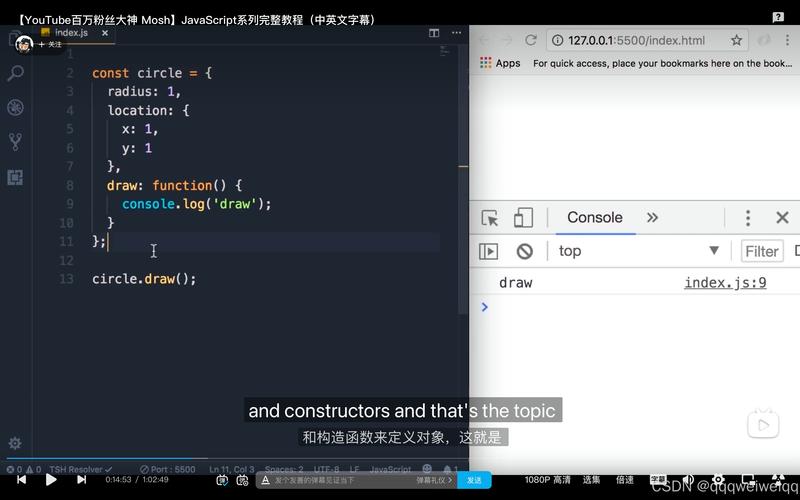Click the Bilibili player watermark icon
Screen dimensions: 800x500
tap(763, 423)
